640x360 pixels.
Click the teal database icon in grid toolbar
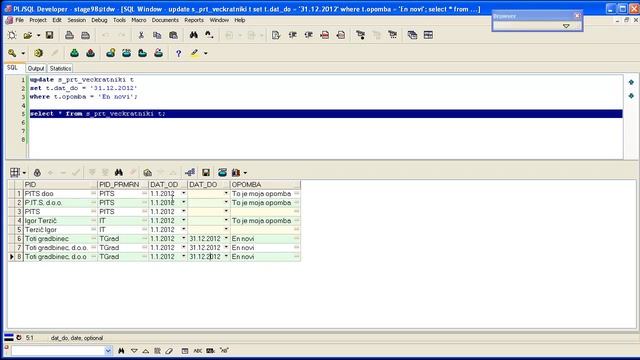click(222, 173)
